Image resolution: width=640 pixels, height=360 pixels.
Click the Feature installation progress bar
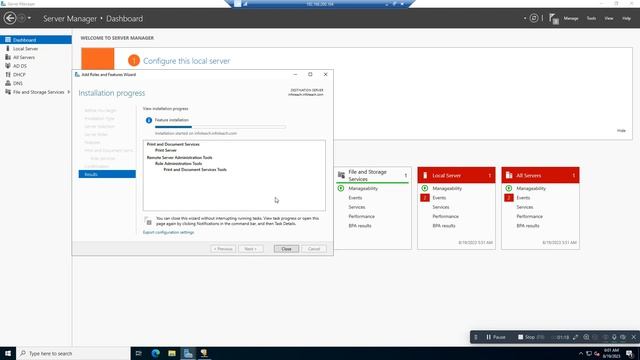pyautogui.click(x=220, y=127)
